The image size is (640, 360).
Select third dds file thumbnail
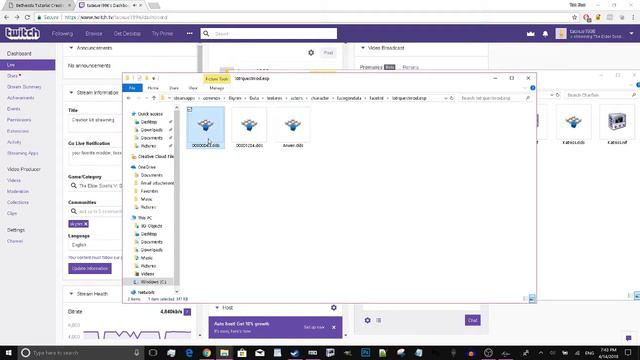click(293, 129)
